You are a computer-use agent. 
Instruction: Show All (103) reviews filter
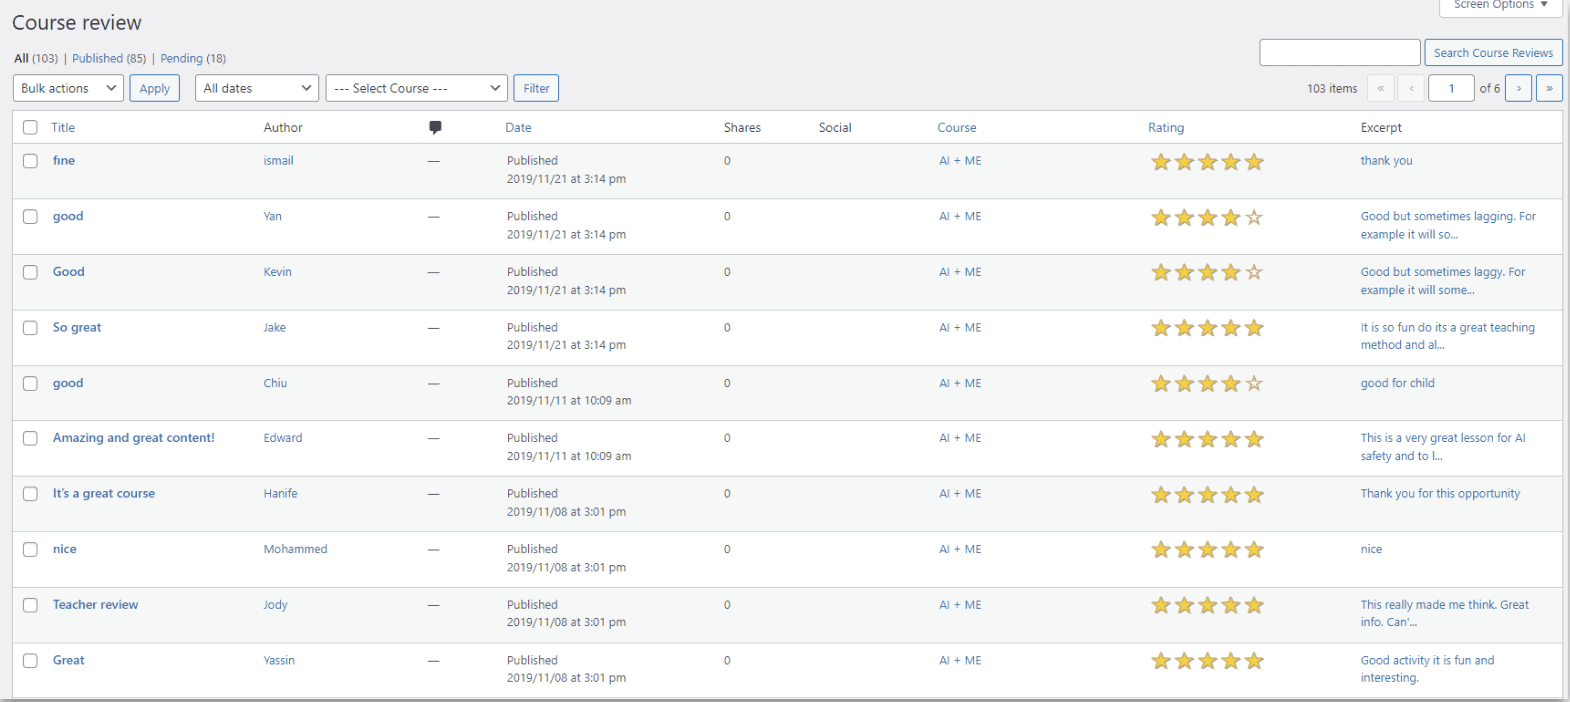[x=36, y=58]
